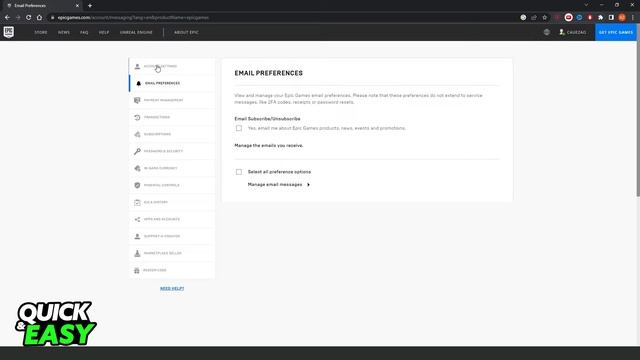Click the orange browser profile avatar
640x360 pixels.
coord(622,18)
